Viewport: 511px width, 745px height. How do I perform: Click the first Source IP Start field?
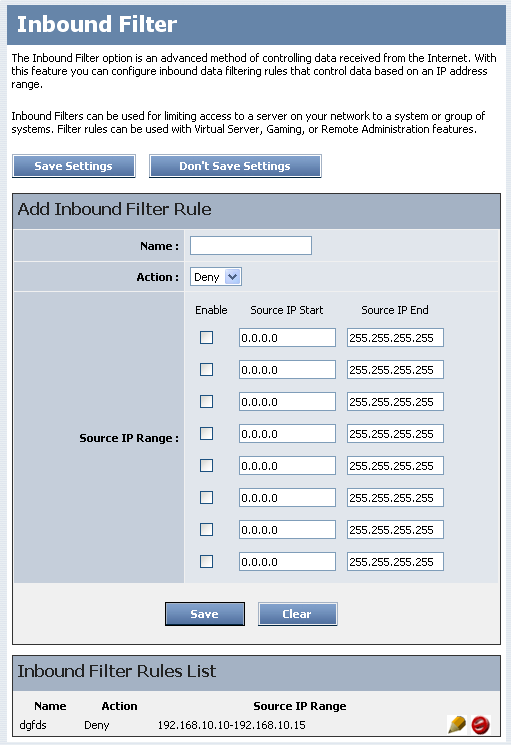pos(287,337)
